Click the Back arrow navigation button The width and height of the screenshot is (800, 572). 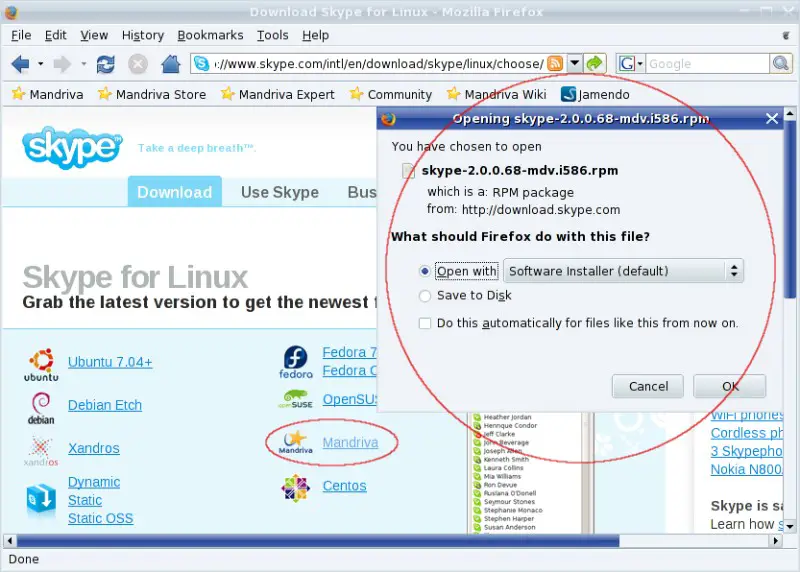coord(20,64)
